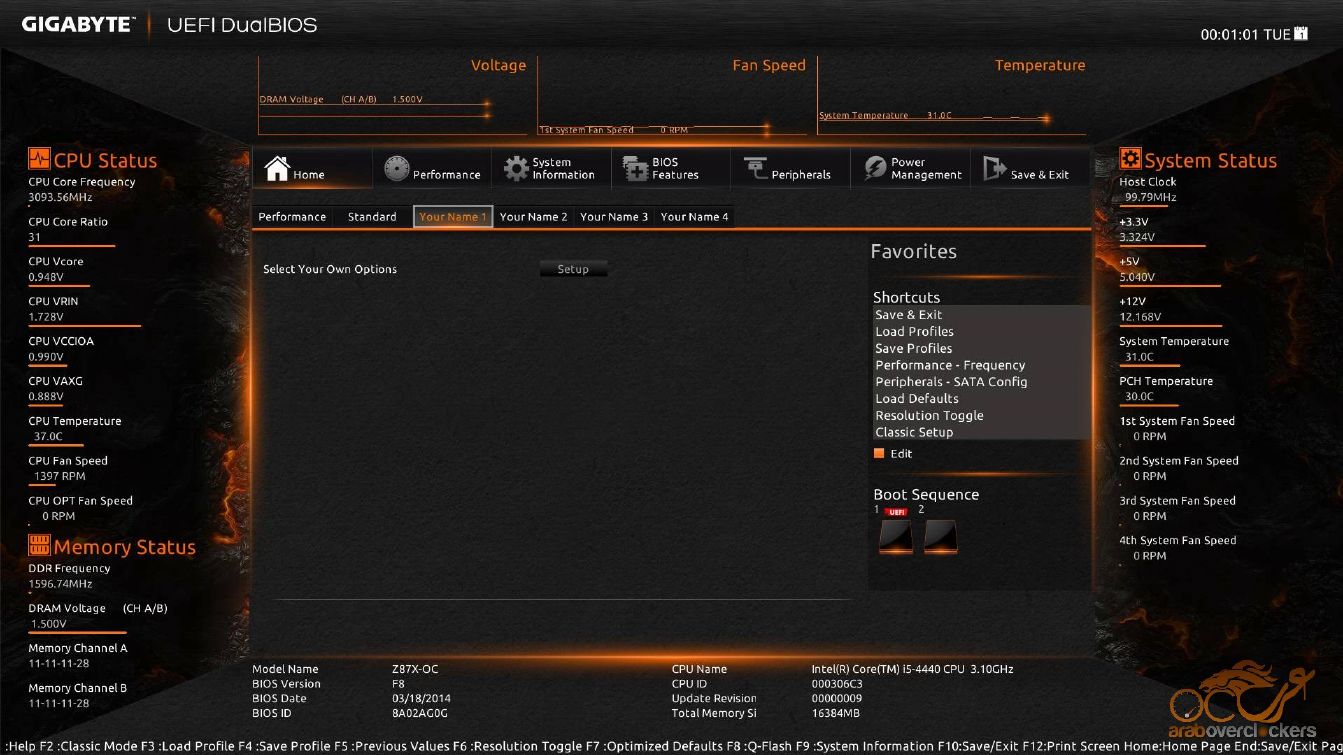The image size is (1343, 755).
Task: Choose Peripherals - SATA Config shortcut
Action: tap(951, 382)
